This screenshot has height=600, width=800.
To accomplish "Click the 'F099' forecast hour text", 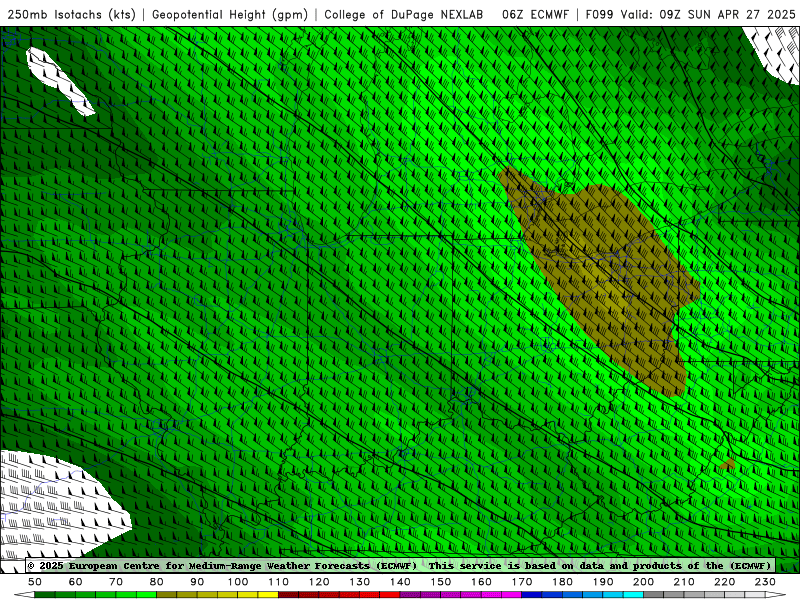I will [x=599, y=14].
